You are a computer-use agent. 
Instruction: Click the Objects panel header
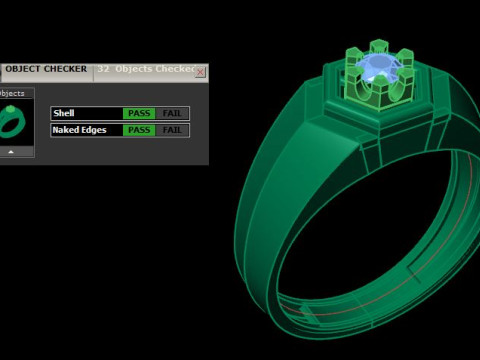click(12, 93)
